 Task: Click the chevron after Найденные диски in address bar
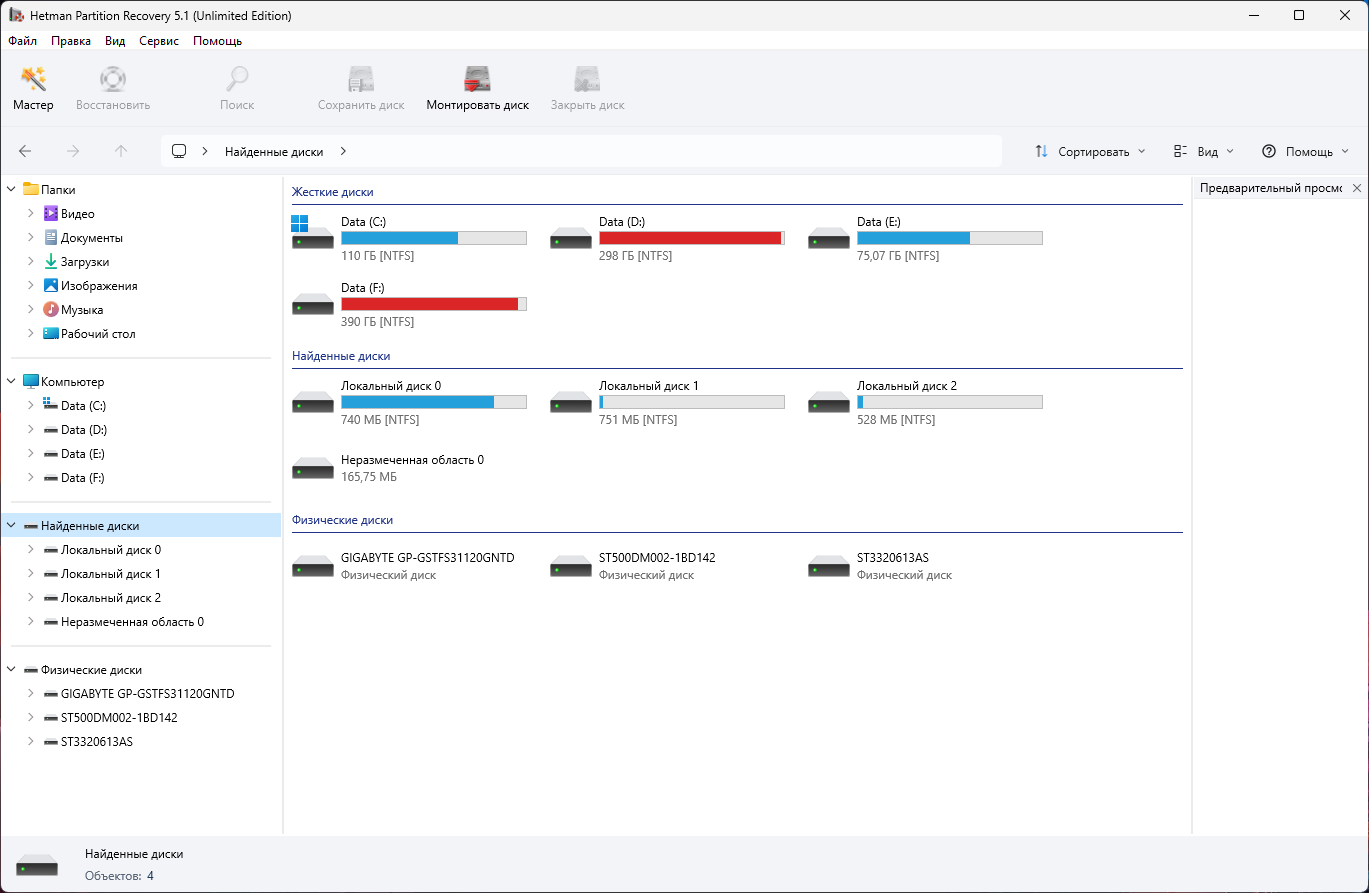[343, 151]
